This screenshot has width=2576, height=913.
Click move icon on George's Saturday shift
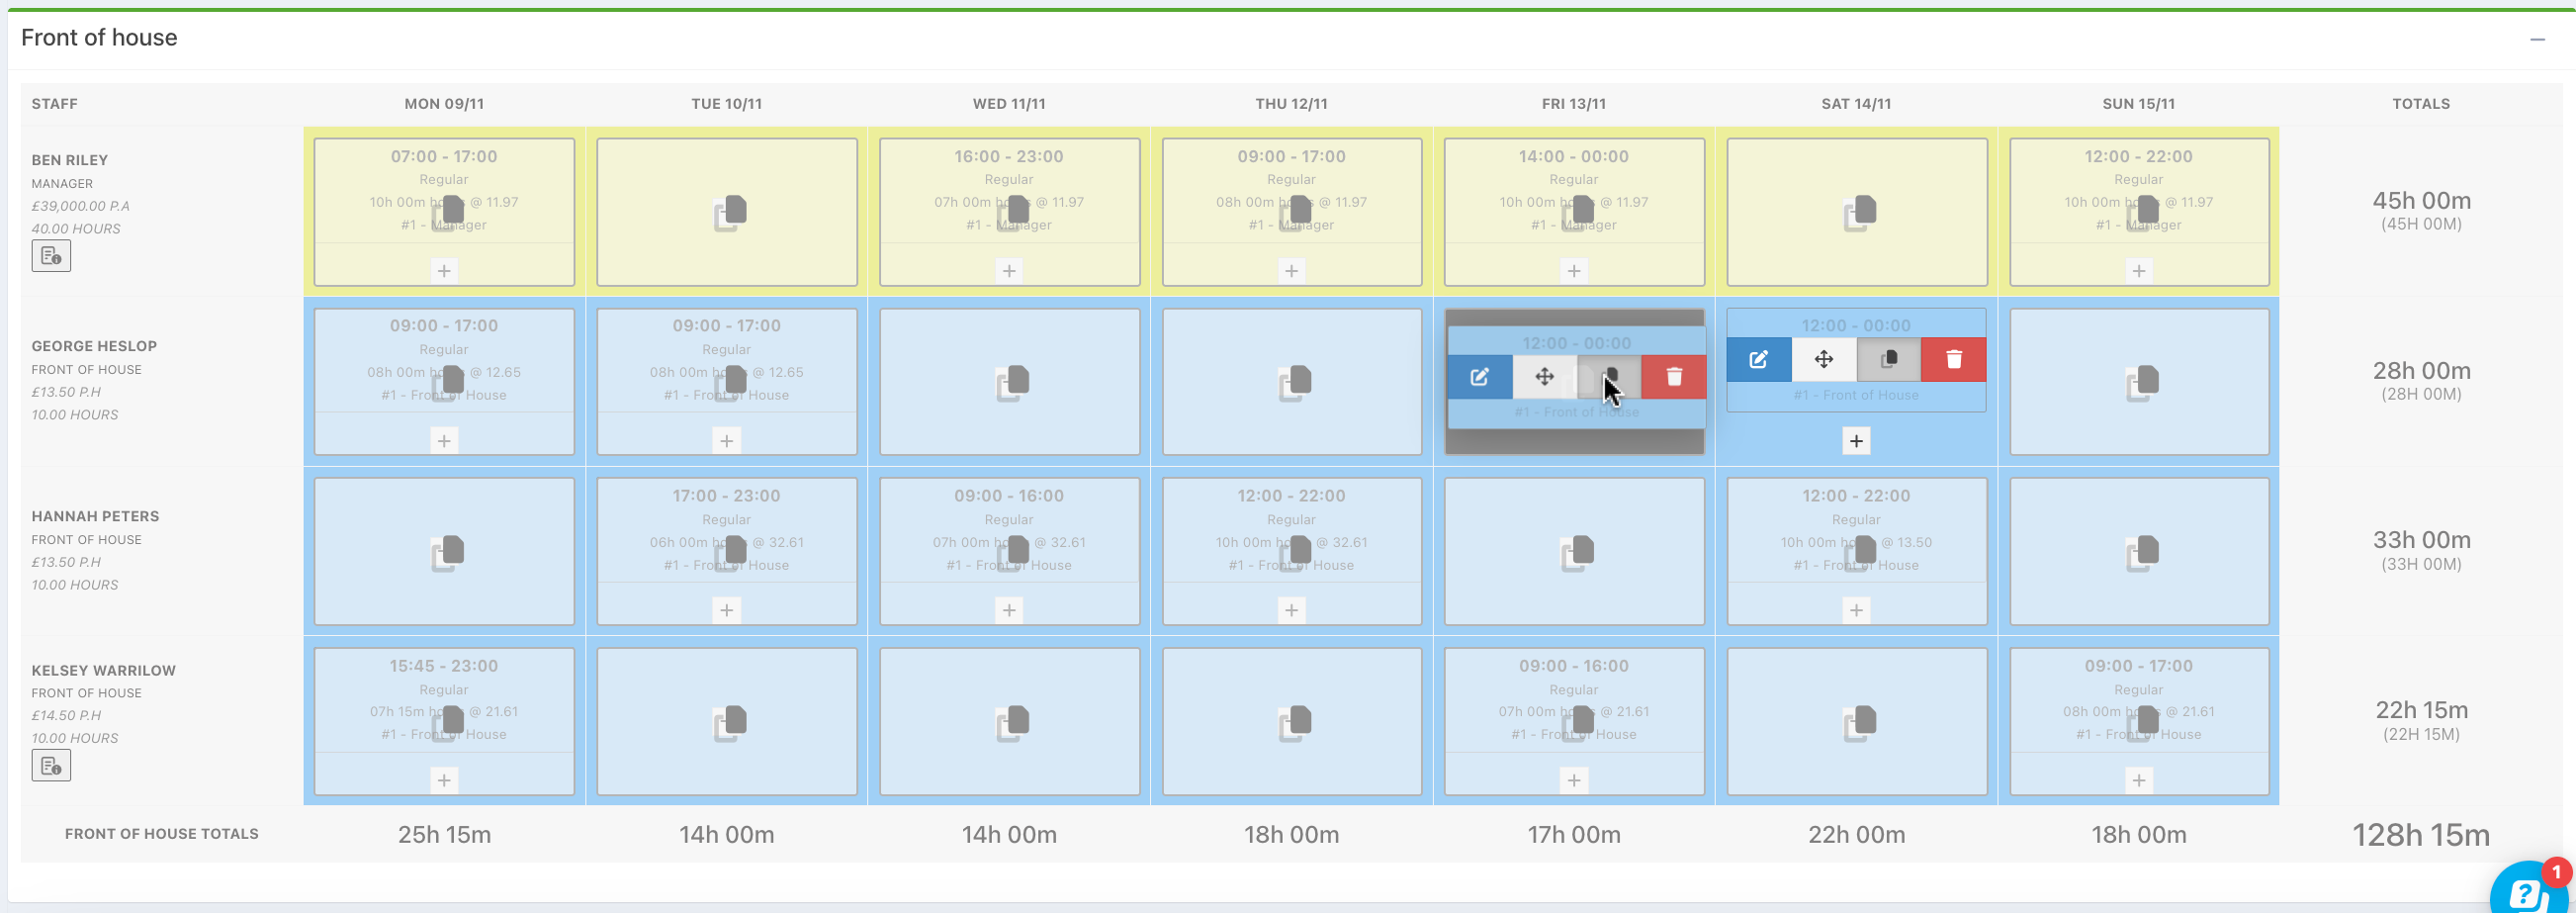coord(1824,360)
